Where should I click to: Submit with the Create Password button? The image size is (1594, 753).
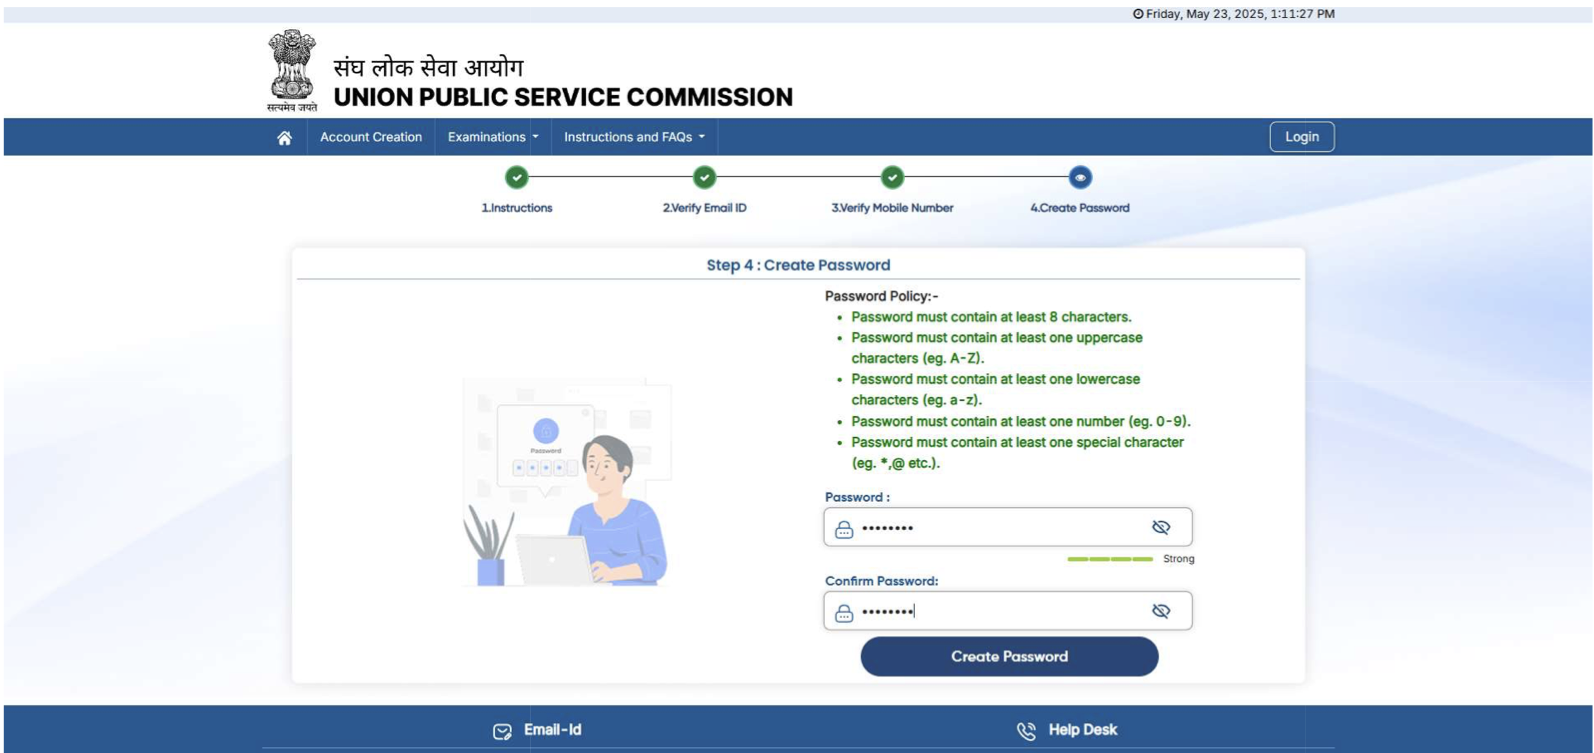pos(1009,656)
